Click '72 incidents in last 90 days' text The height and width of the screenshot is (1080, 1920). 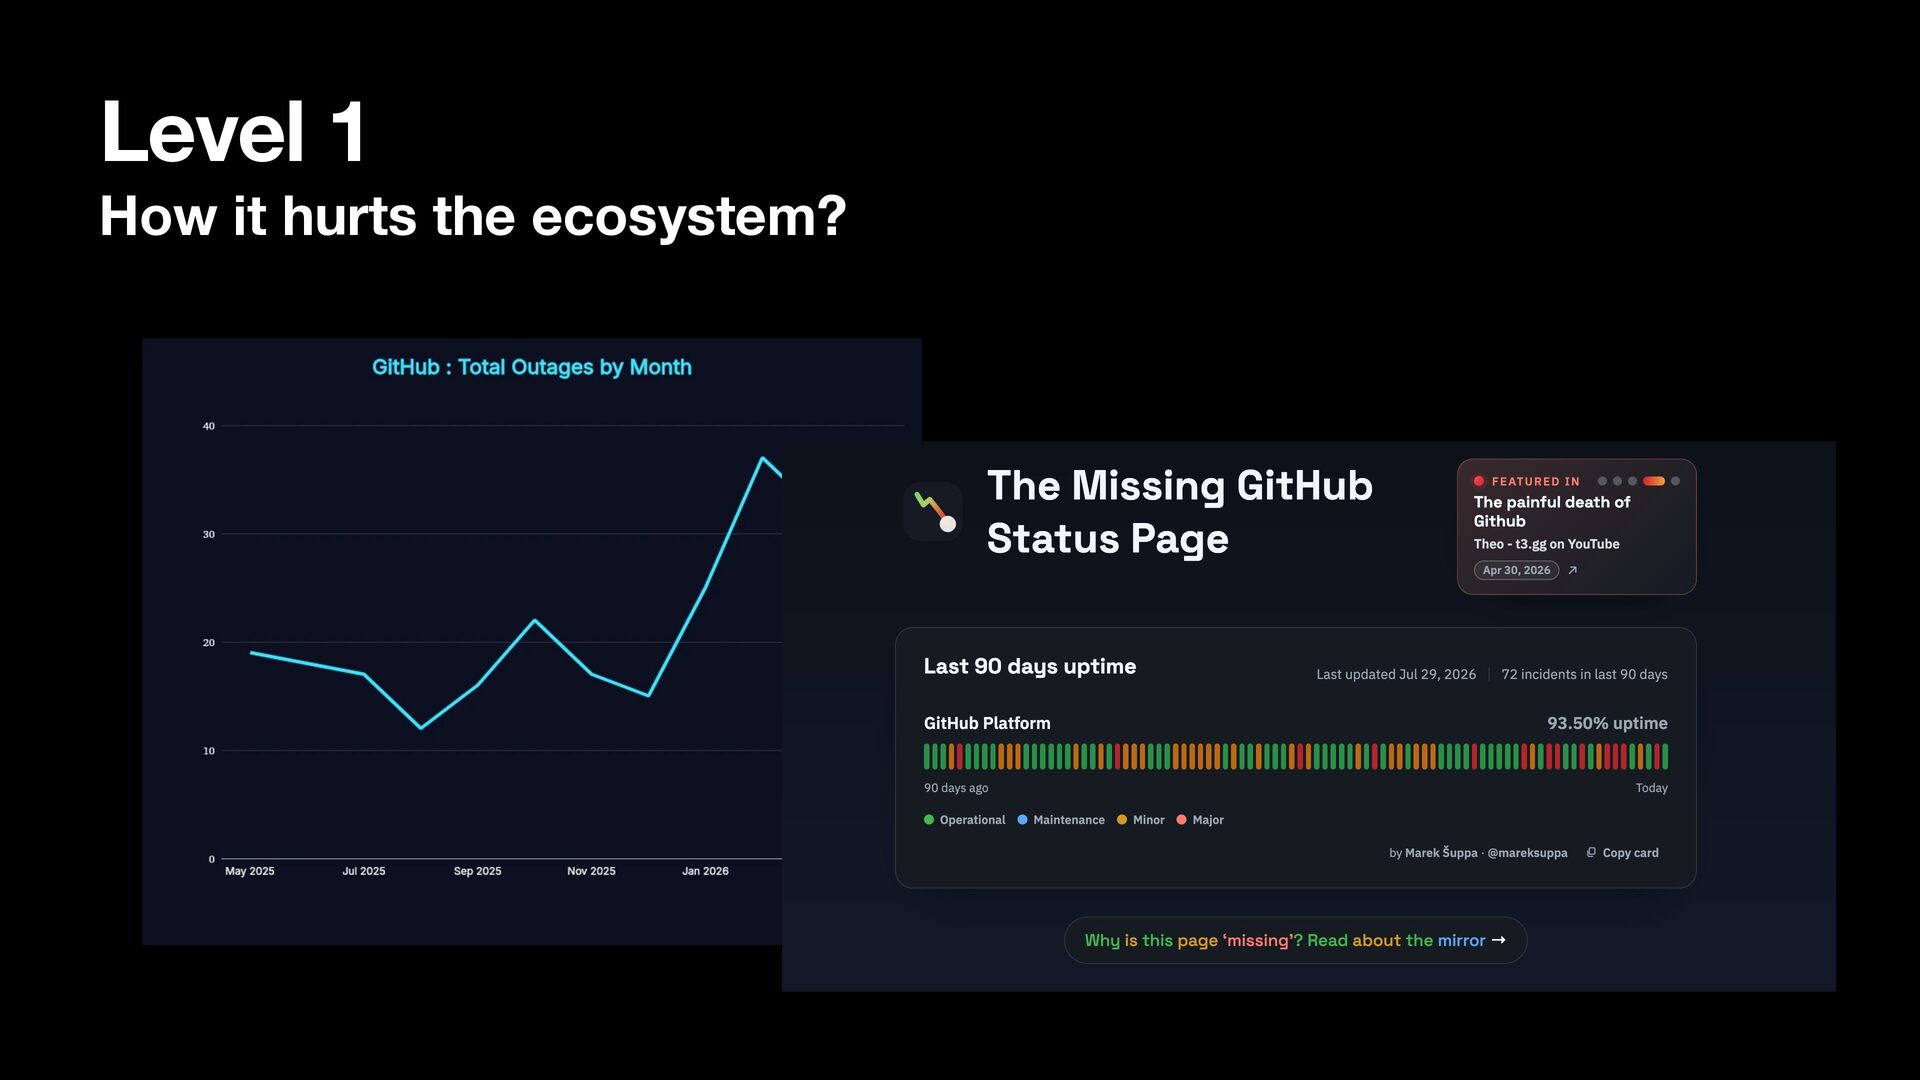click(1584, 674)
